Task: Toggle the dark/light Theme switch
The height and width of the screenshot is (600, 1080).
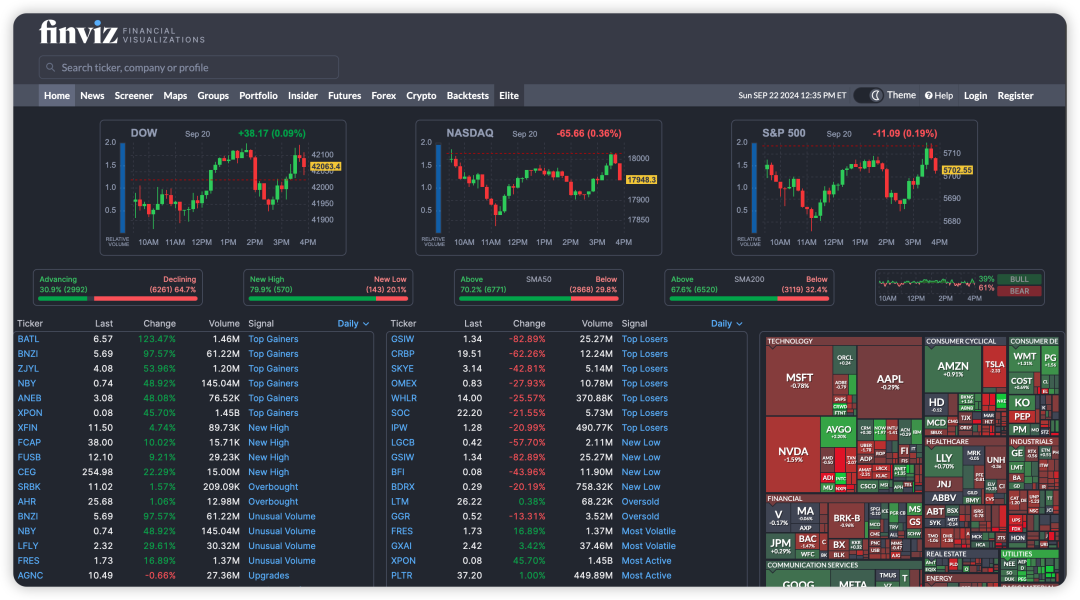Action: (869, 96)
